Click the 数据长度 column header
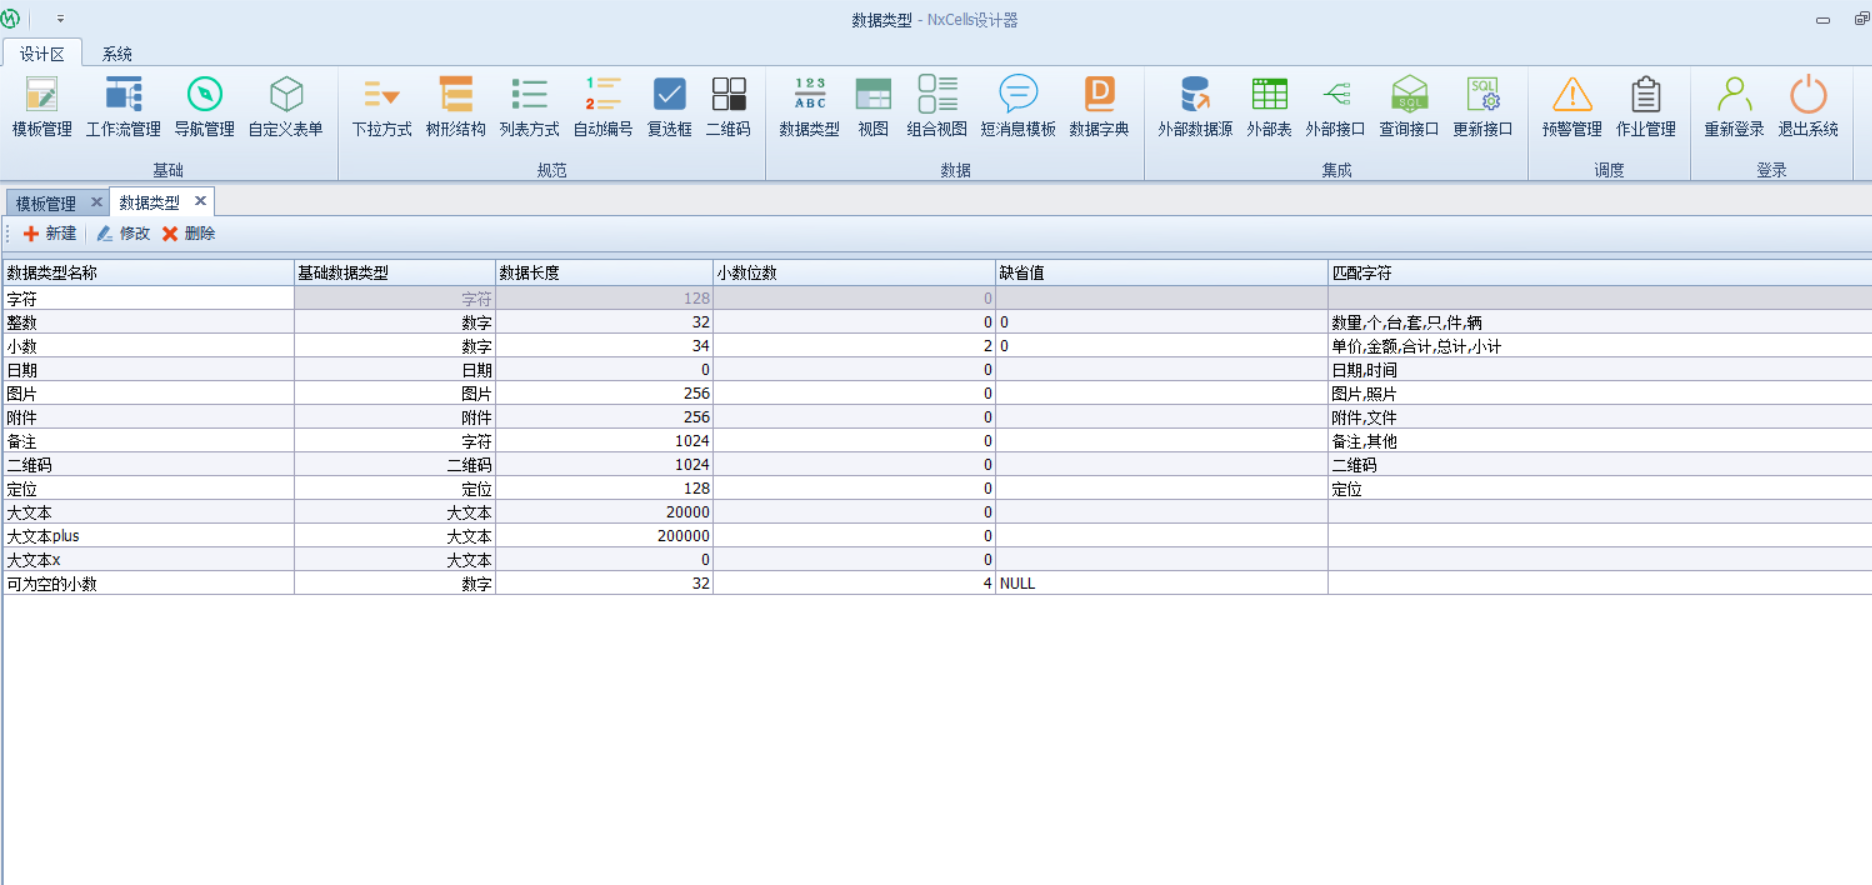Image resolution: width=1872 pixels, height=885 pixels. pos(603,273)
